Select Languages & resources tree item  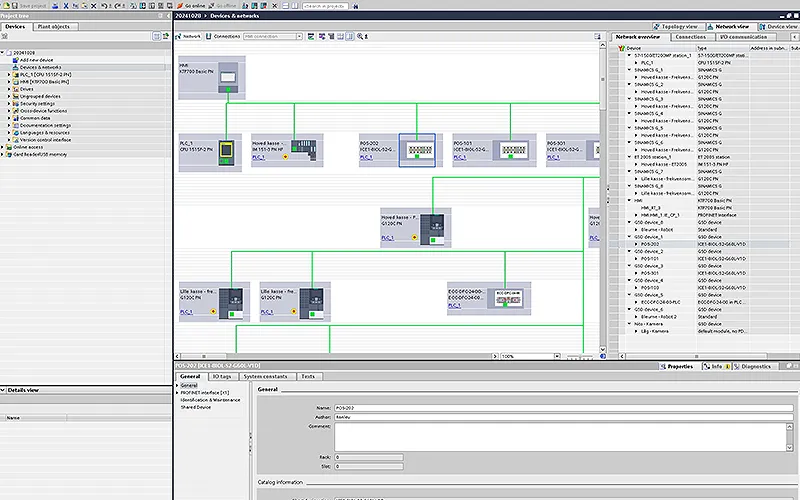tap(44, 133)
